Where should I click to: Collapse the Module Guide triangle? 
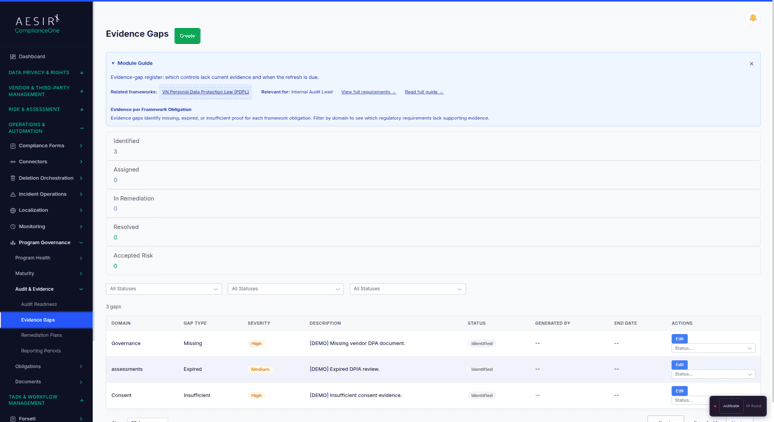113,63
